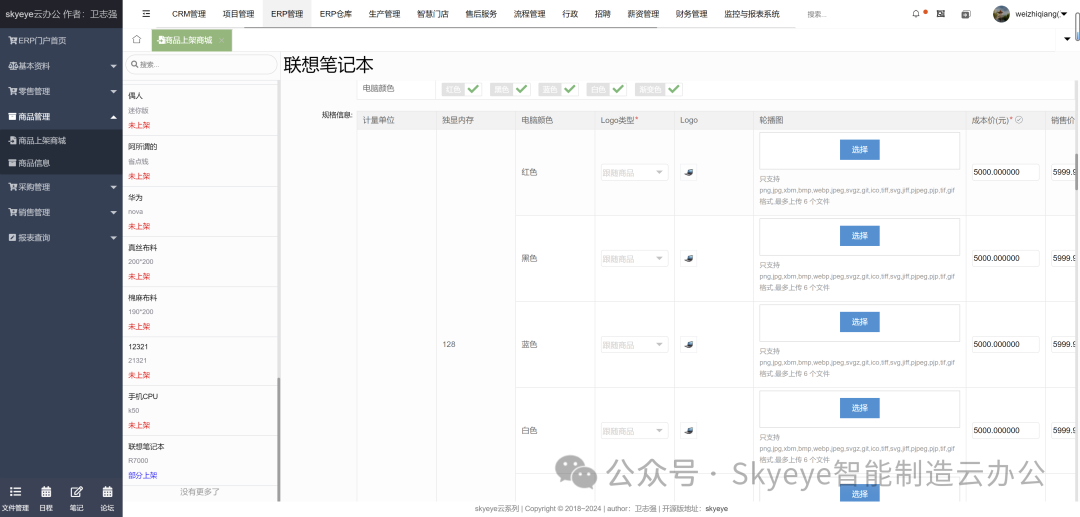This screenshot has height=517, width=1080.
Task: Switch to 项目管理 top menu
Action: coord(238,14)
